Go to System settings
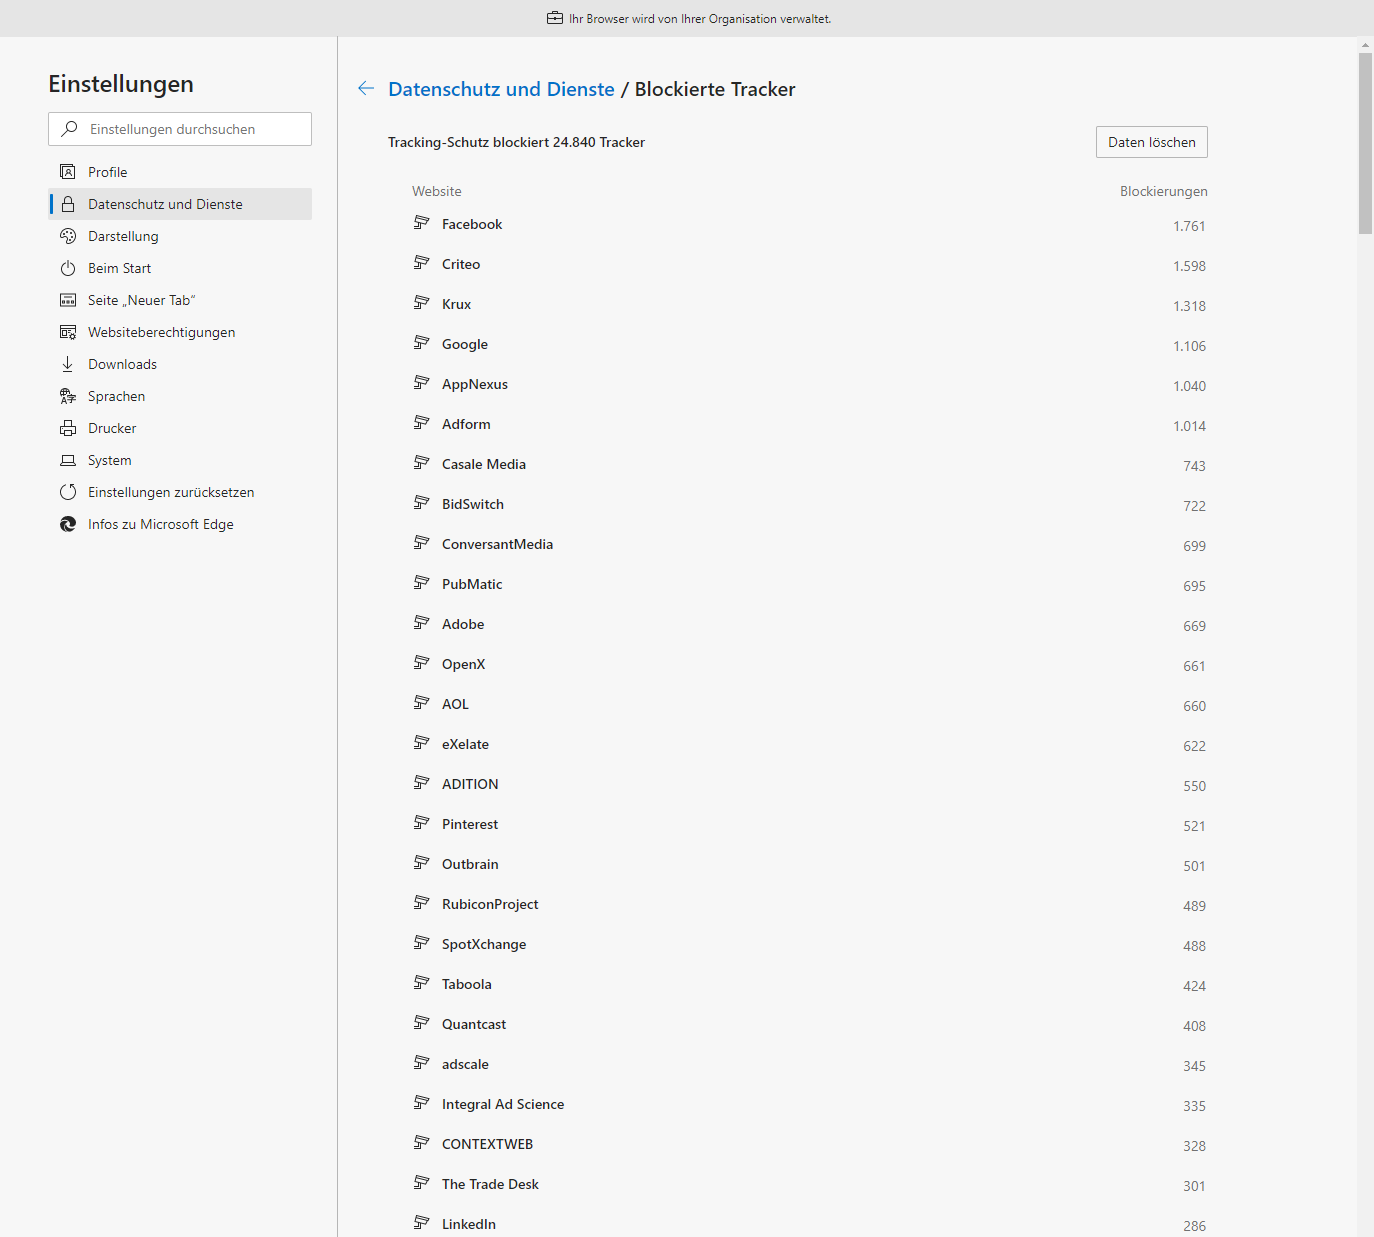This screenshot has height=1237, width=1374. pyautogui.click(x=110, y=460)
